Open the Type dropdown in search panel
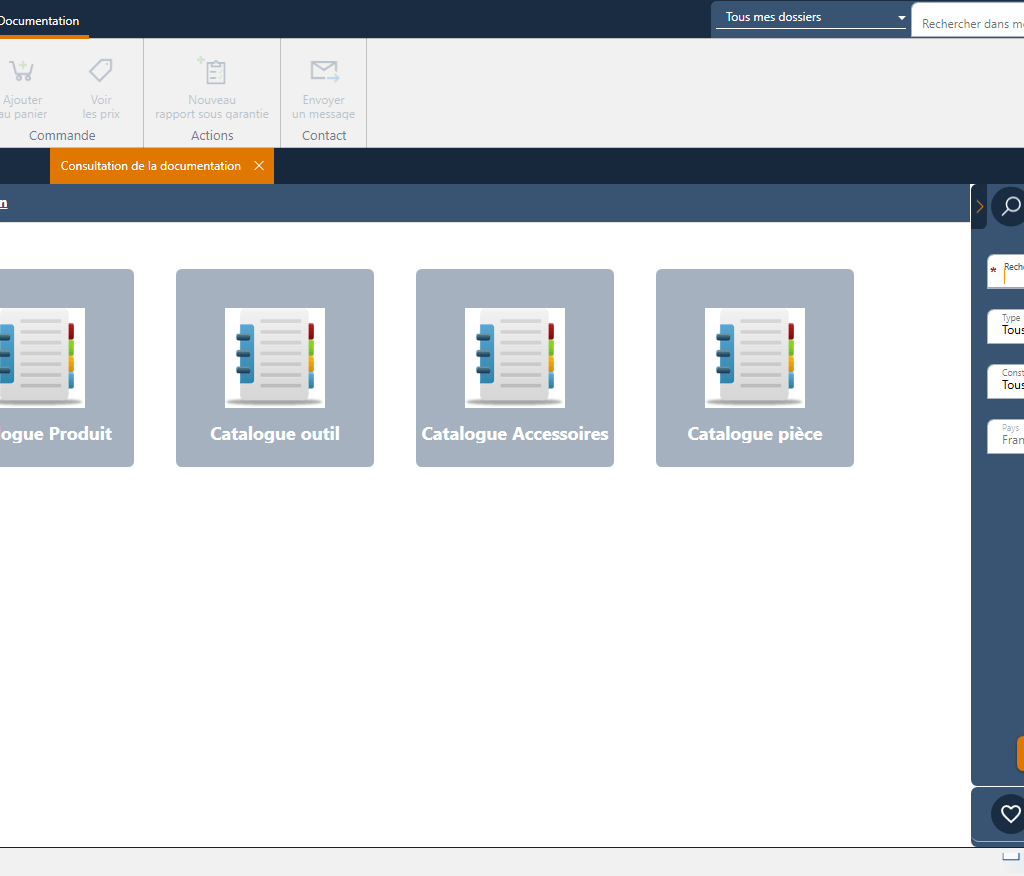Image resolution: width=1024 pixels, height=876 pixels. (x=1010, y=326)
